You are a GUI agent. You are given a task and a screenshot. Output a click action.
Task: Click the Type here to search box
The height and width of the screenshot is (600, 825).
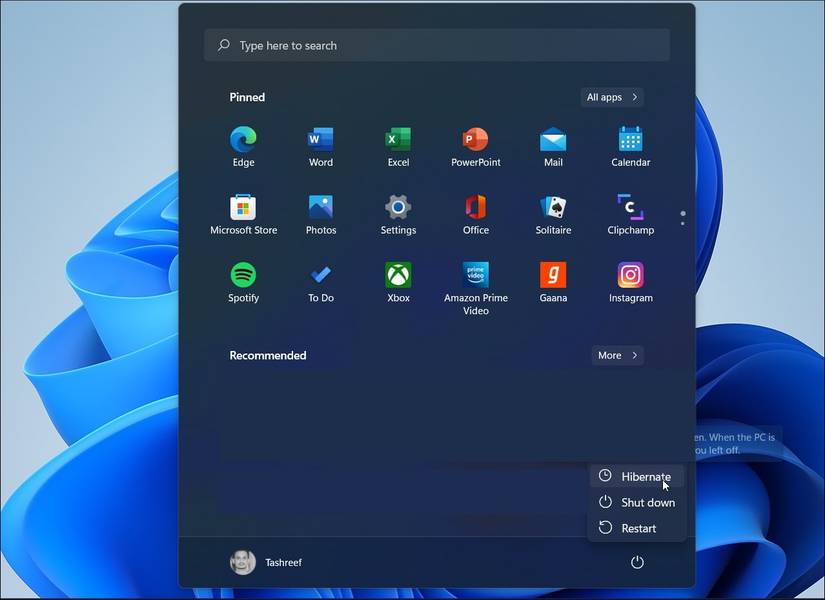pyautogui.click(x=437, y=45)
